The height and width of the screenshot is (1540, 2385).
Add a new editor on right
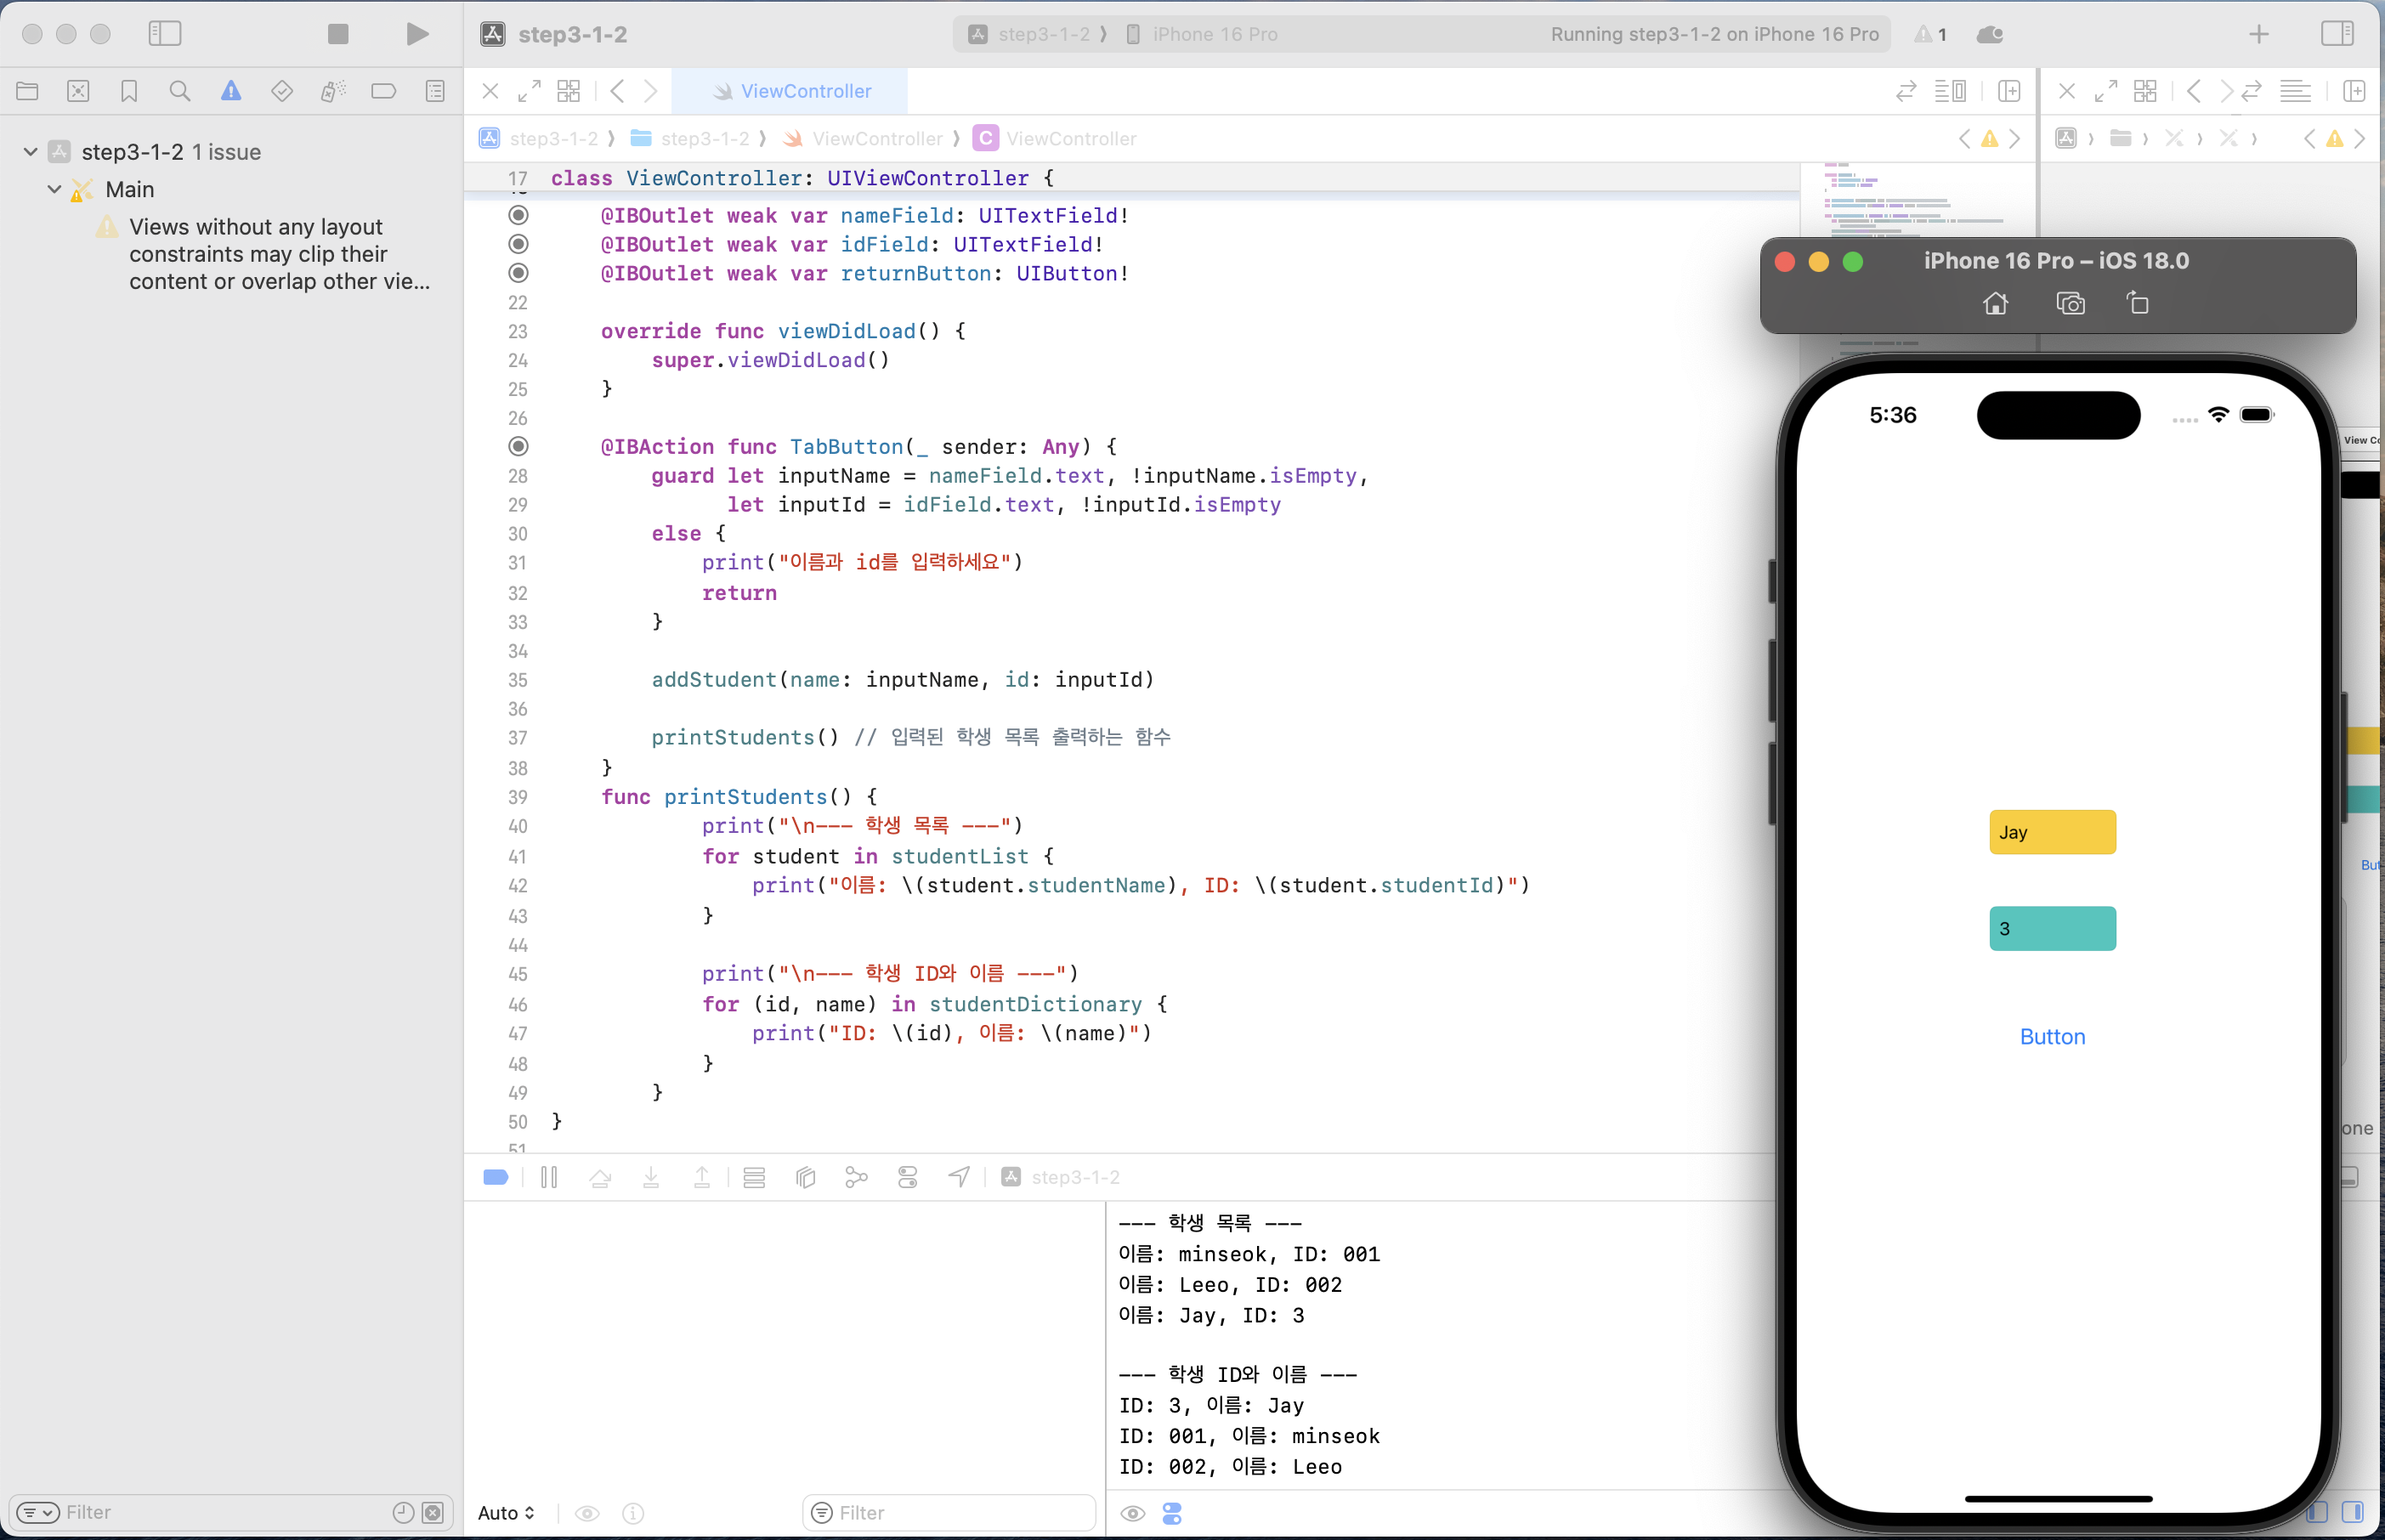2009,91
